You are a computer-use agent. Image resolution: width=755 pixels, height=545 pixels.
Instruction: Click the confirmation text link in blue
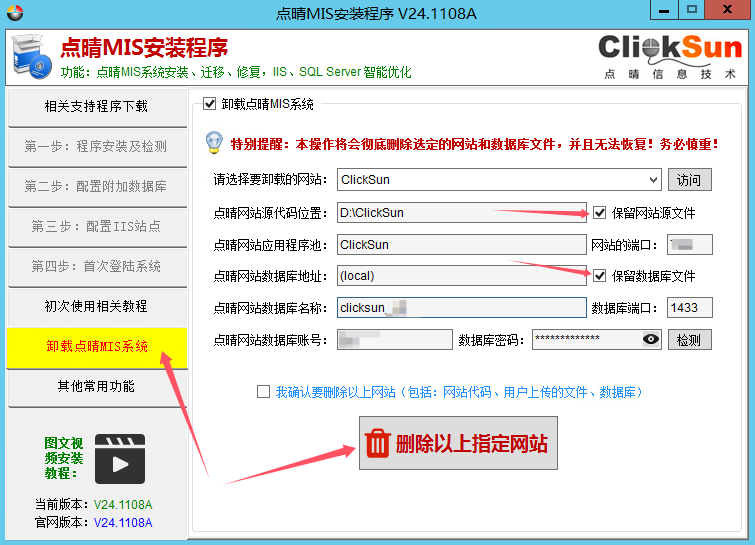pyautogui.click(x=459, y=392)
